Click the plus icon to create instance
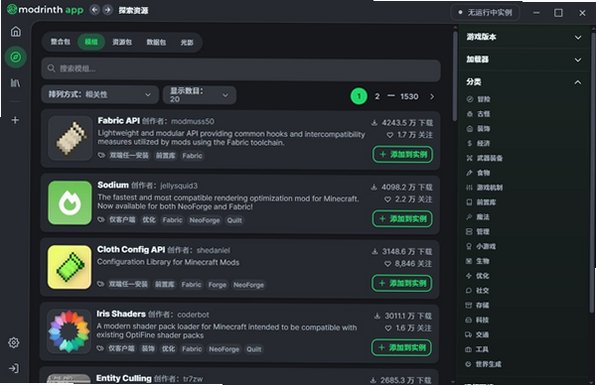The image size is (596, 385). pos(15,120)
